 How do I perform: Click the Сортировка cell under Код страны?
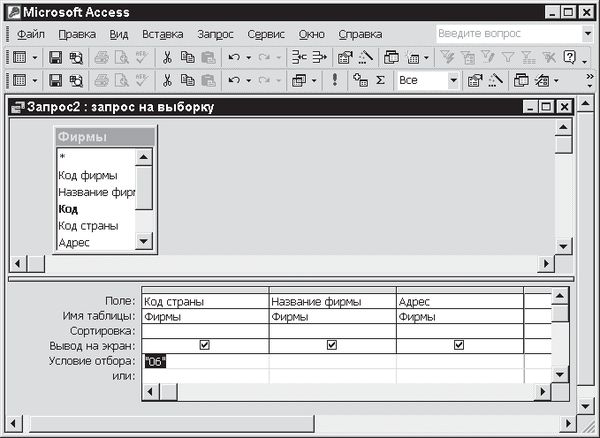205,330
